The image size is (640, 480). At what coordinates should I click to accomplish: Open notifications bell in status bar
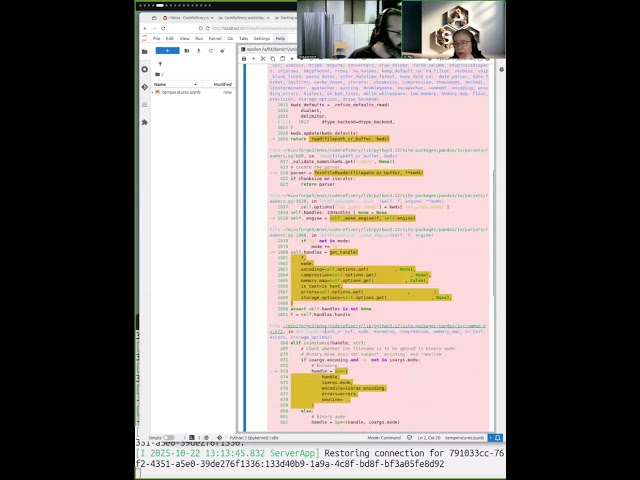pos(498,438)
